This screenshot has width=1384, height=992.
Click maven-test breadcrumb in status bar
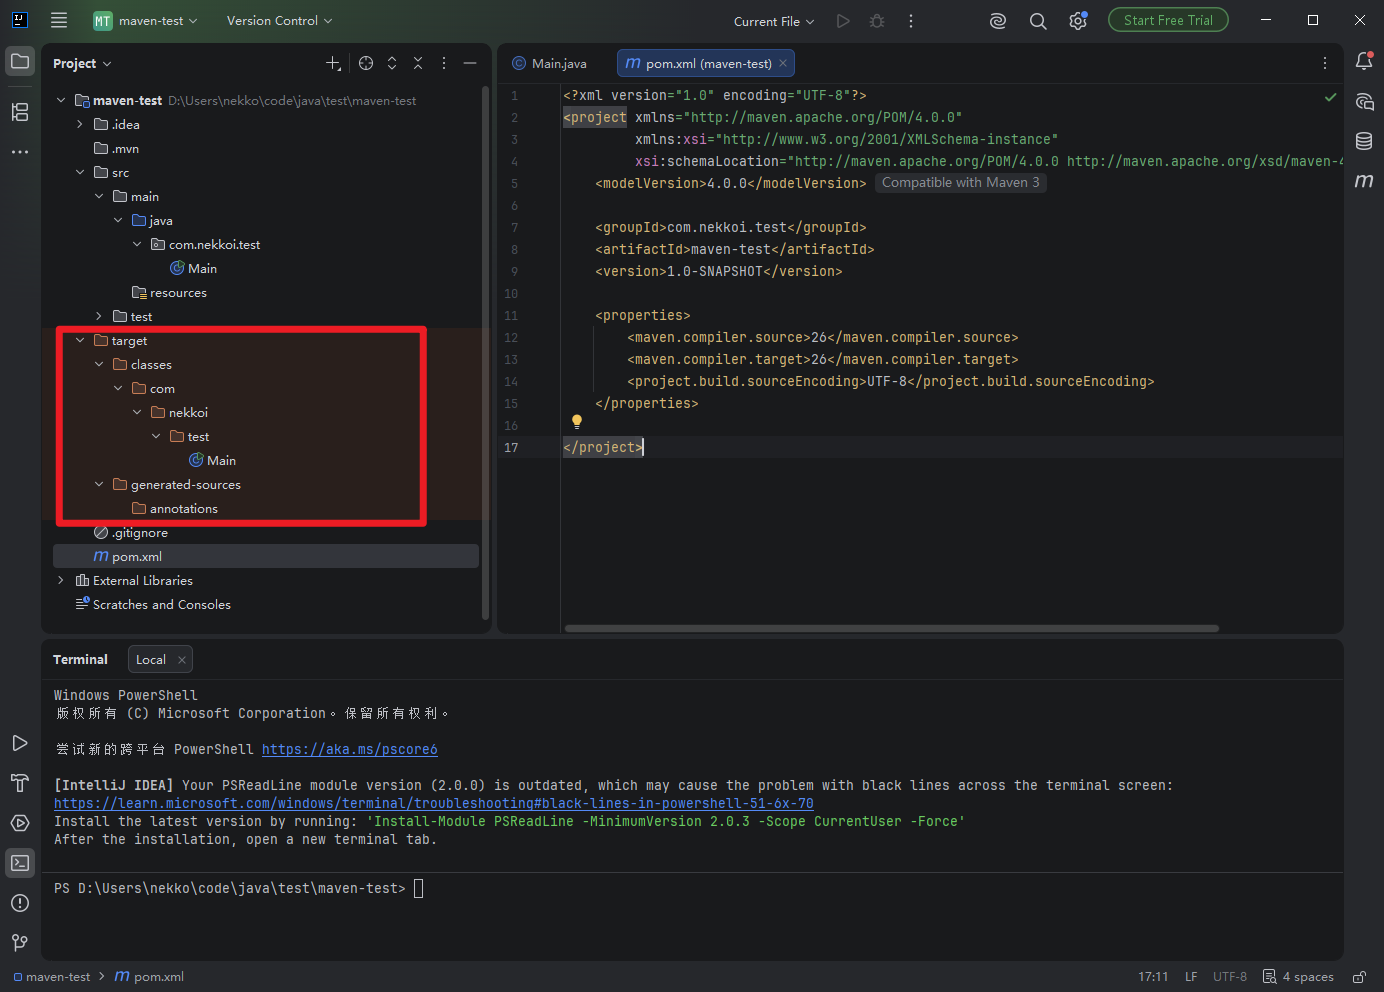point(52,977)
